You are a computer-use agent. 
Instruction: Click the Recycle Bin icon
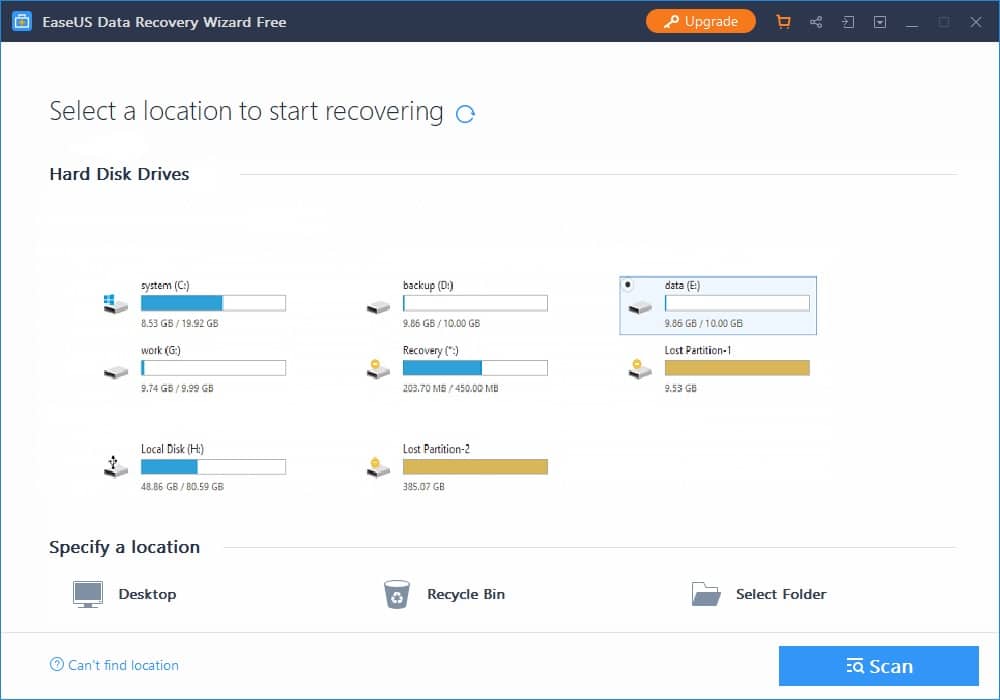click(396, 594)
